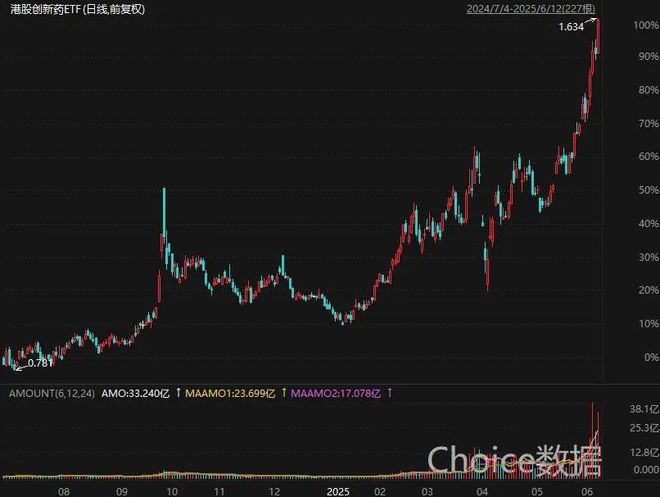Click the 0% label on price axis
Screen dimensions: 660x497
point(639,357)
